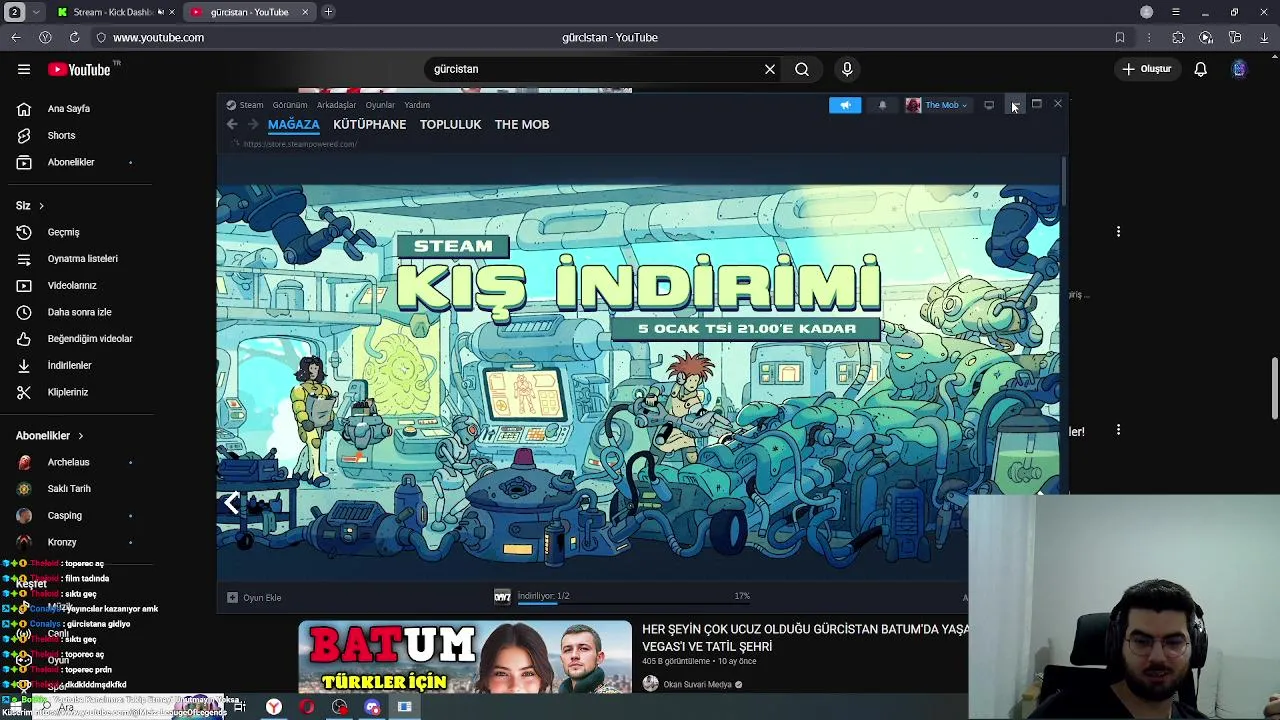Reload the YouTube page in the browser
The width and height of the screenshot is (1280, 720).
click(74, 37)
